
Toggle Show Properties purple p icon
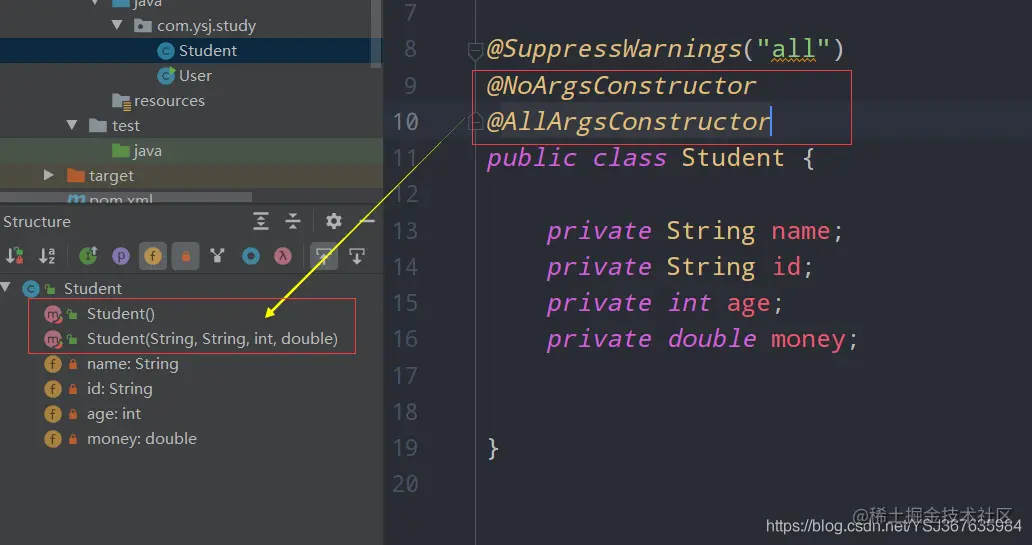pos(120,256)
